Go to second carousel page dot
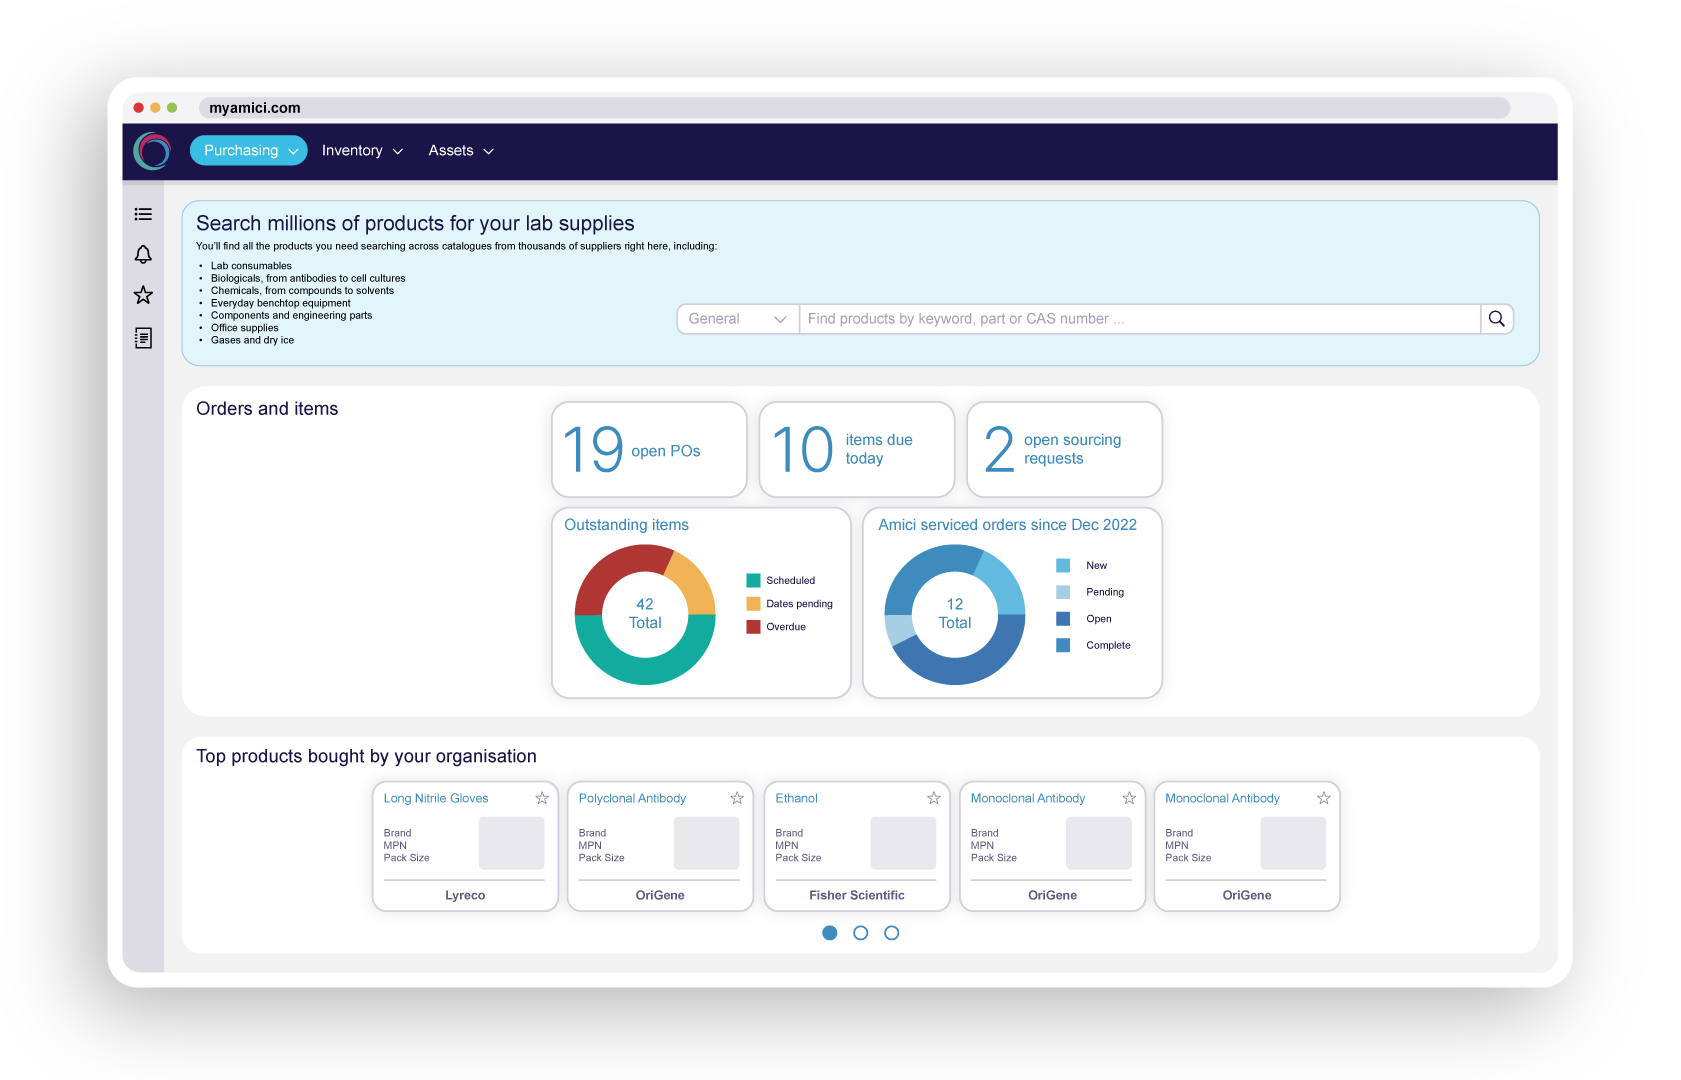Screen dimensions: 1681x1080 (x=860, y=933)
